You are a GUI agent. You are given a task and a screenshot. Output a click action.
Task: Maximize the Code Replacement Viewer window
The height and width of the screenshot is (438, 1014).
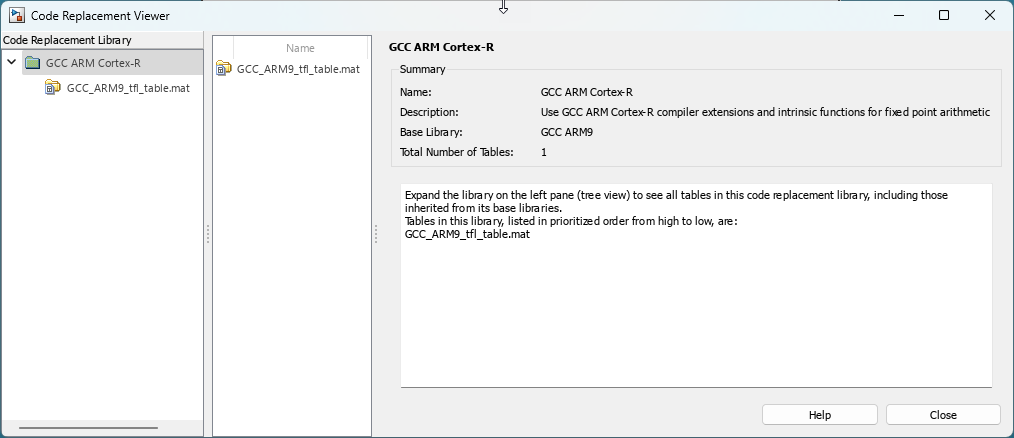(x=944, y=15)
